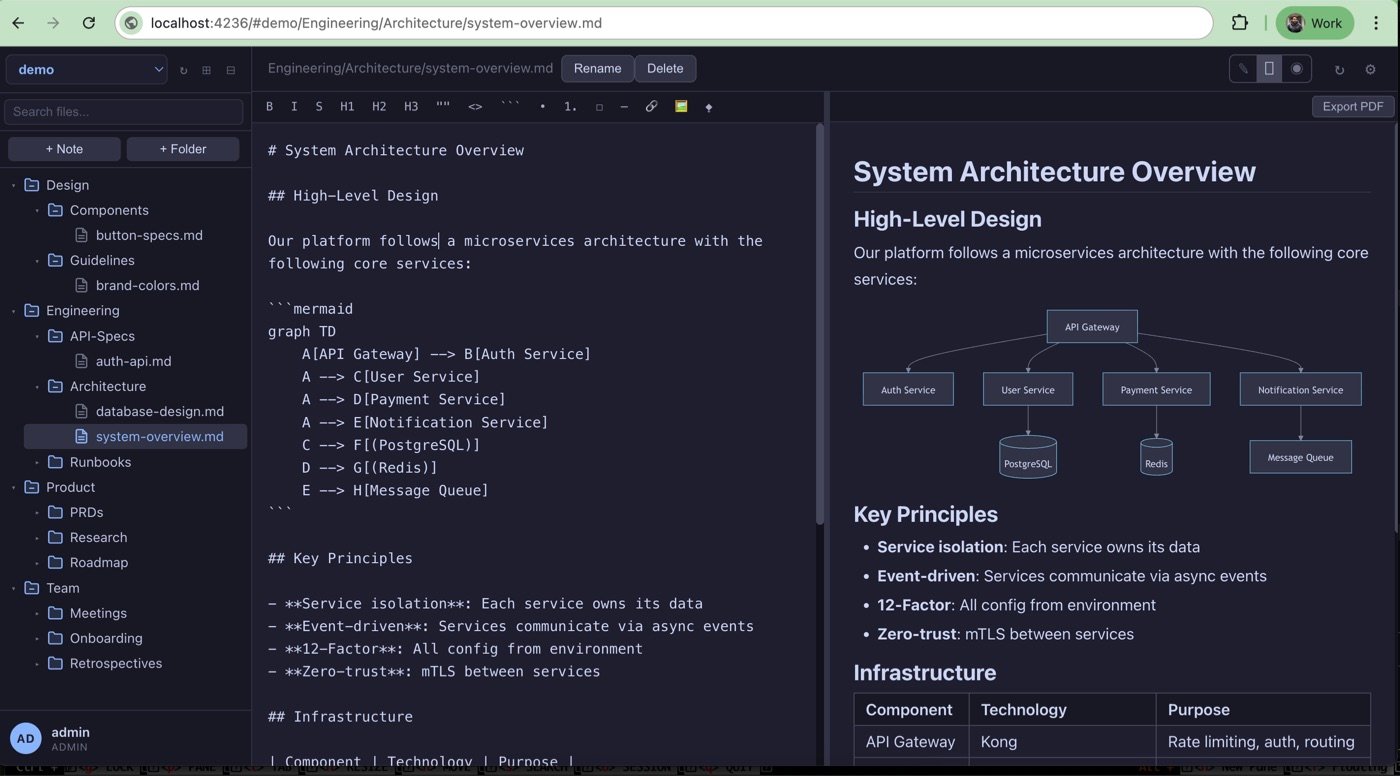Image resolution: width=1400 pixels, height=776 pixels.
Task: Click the Research folder in Product
Action: click(x=98, y=537)
